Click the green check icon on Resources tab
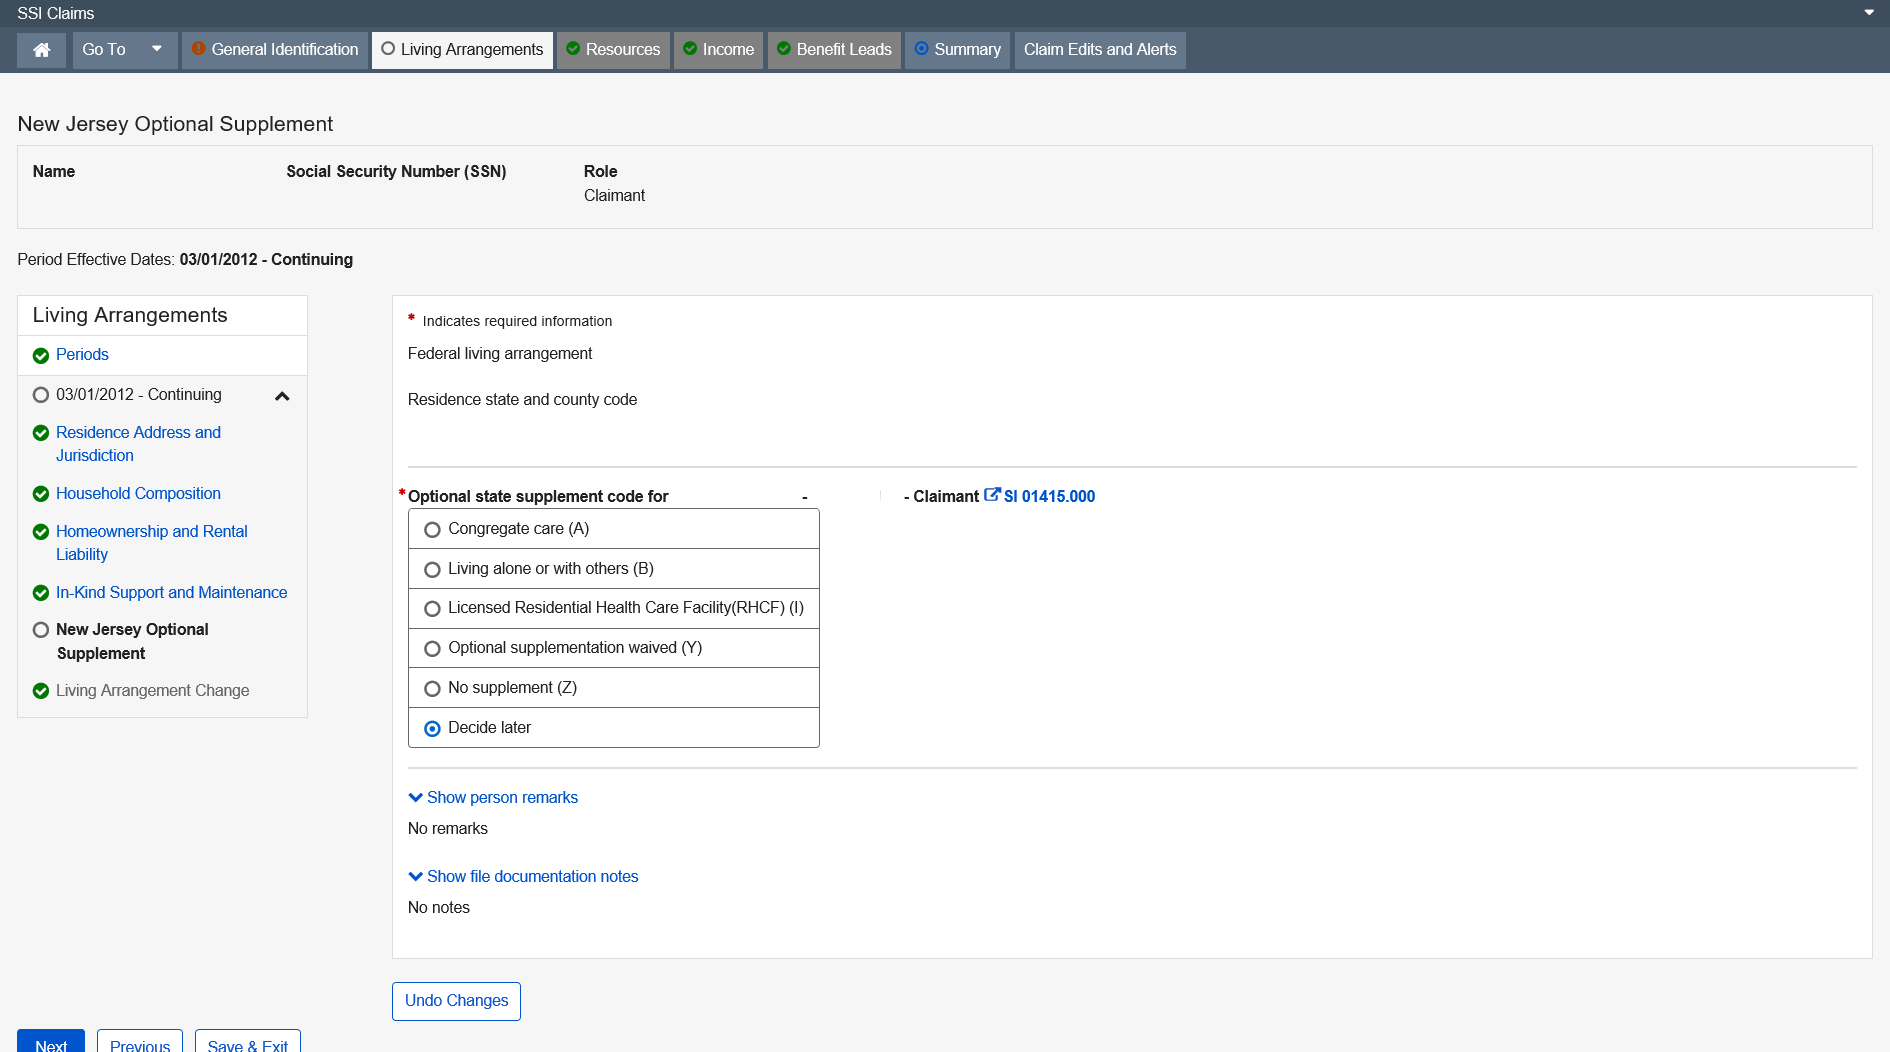This screenshot has width=1890, height=1052. (x=573, y=49)
